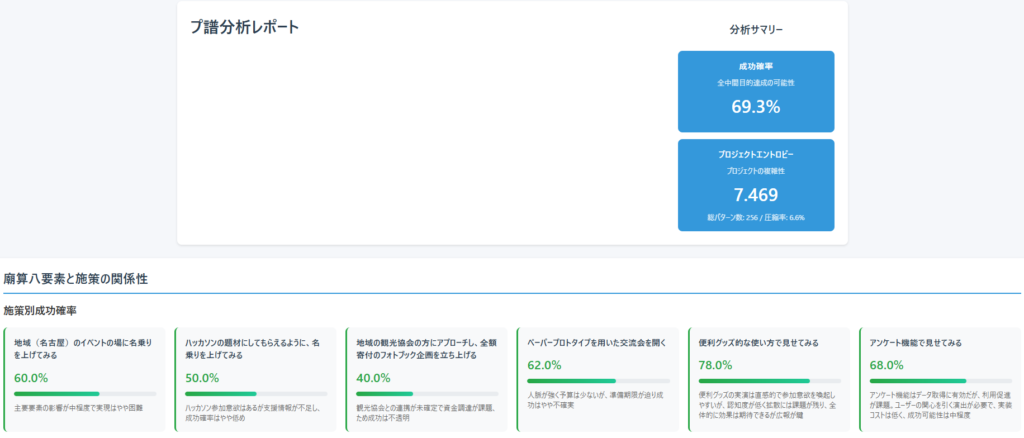Open the 地域の観光協会 card title

coord(426,349)
